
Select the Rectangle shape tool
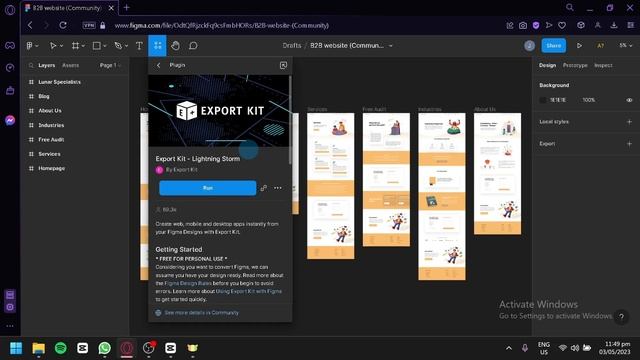click(x=97, y=46)
